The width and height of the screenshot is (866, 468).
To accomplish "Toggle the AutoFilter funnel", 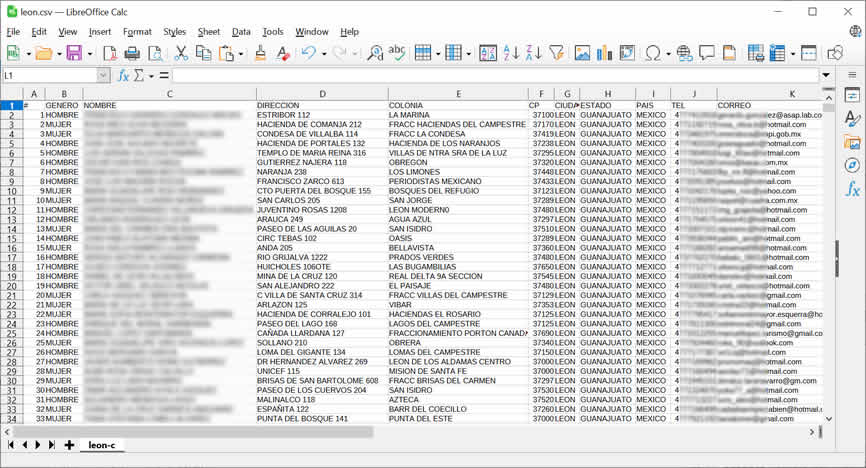I will (x=557, y=53).
